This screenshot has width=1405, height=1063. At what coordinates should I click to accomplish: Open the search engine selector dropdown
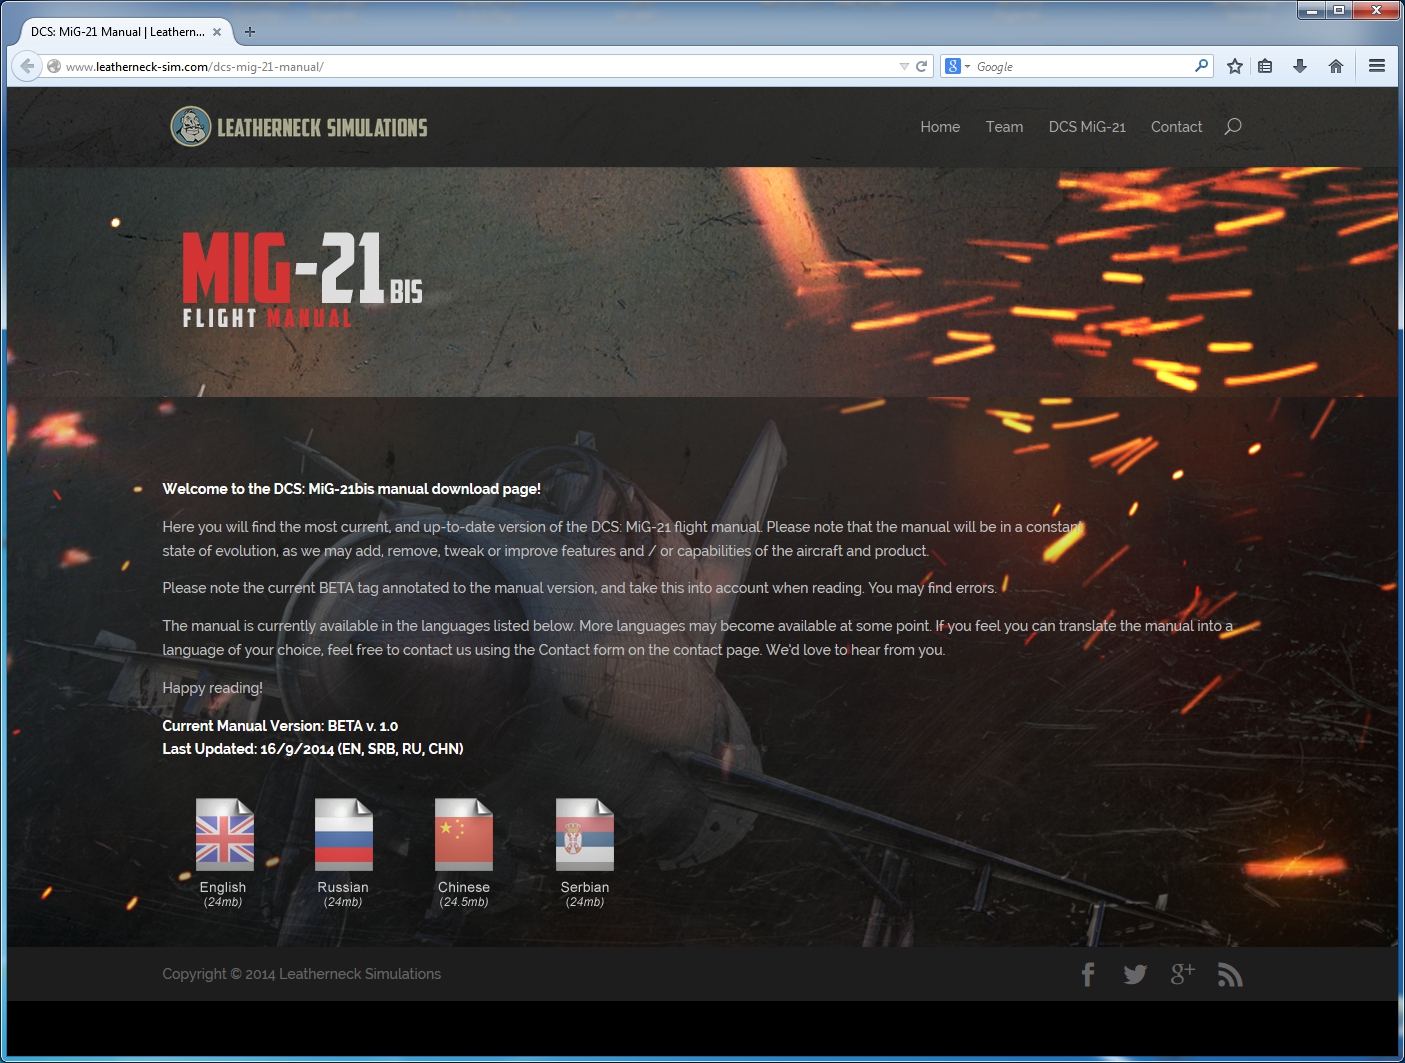coord(957,67)
